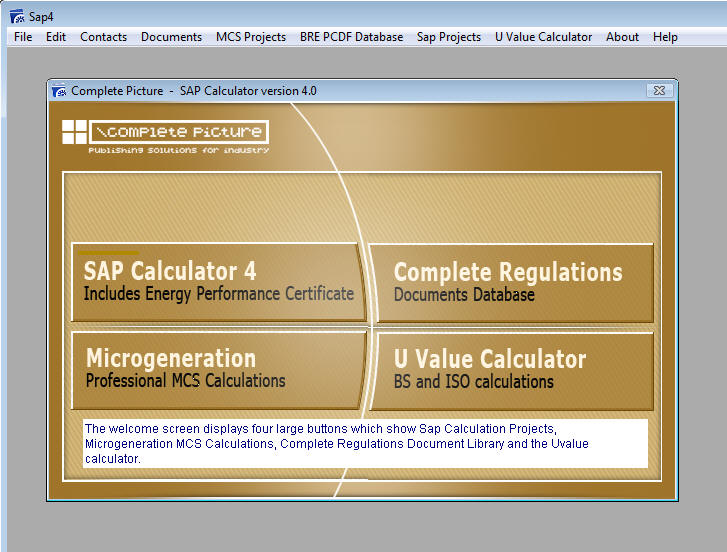The width and height of the screenshot is (727, 552).
Task: Open Microgeneration Professional MCS Calculations
Action: [217, 370]
